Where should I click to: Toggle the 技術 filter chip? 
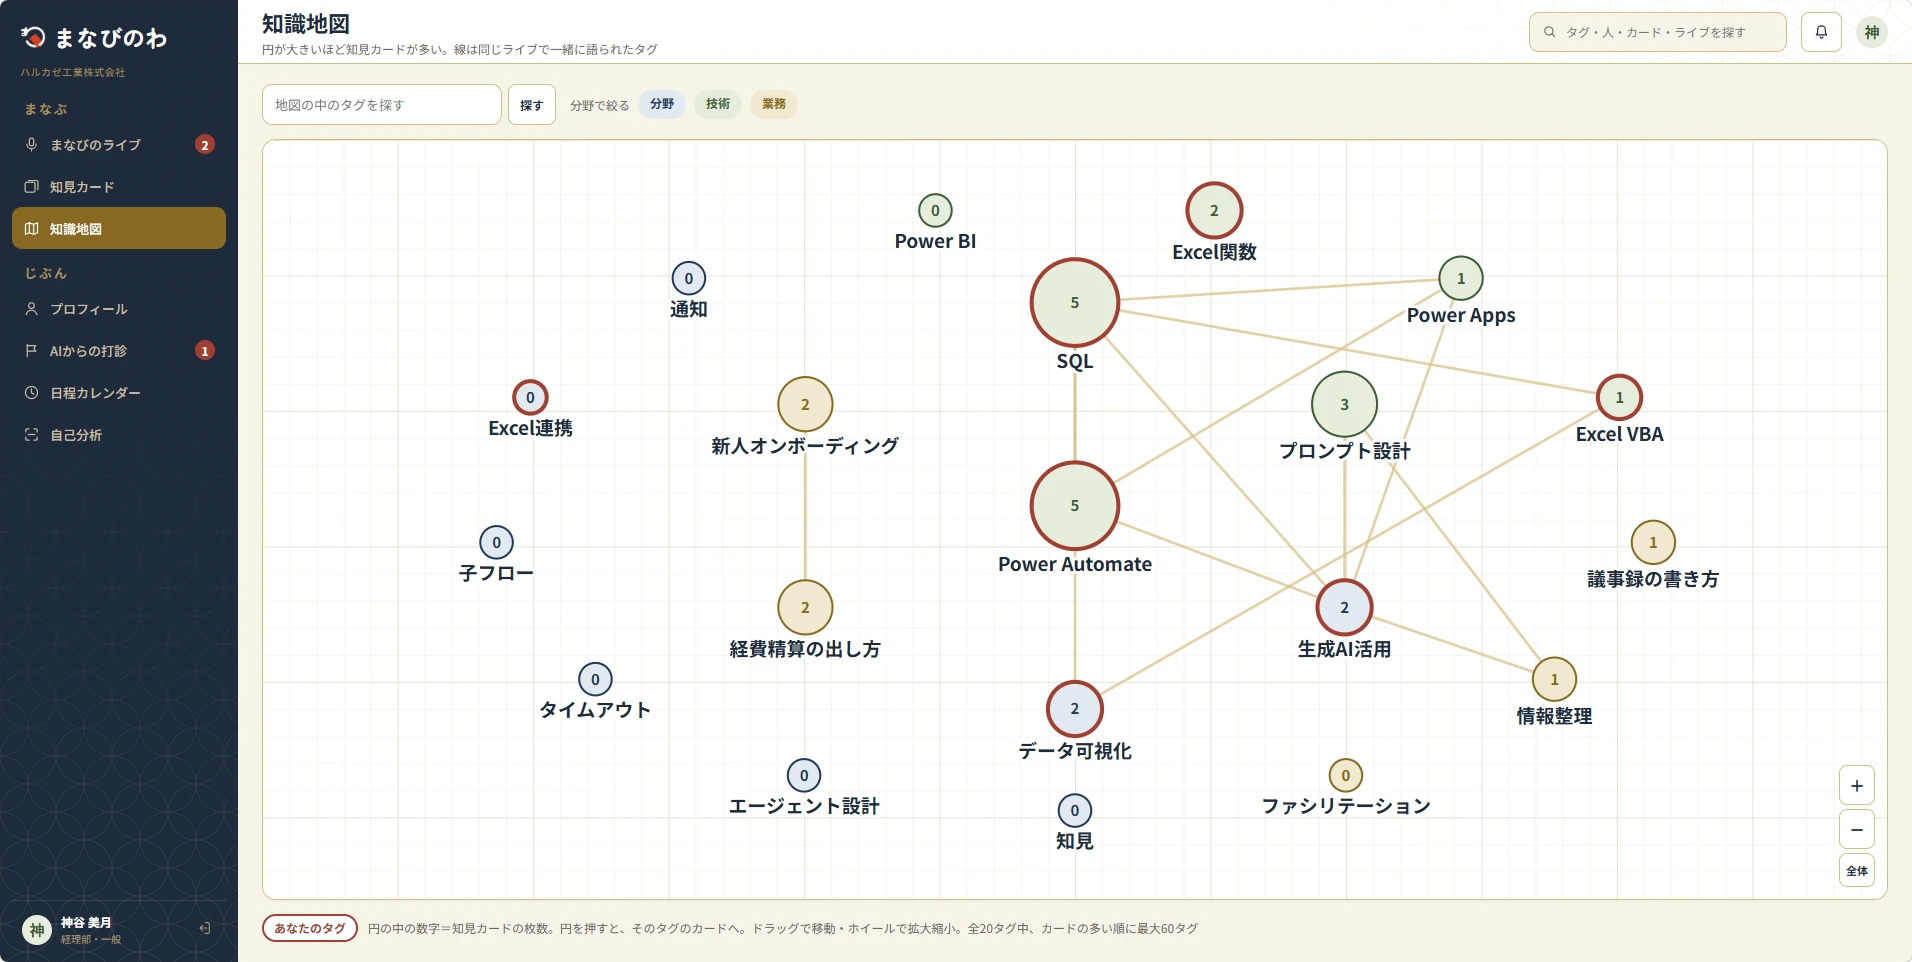point(718,104)
